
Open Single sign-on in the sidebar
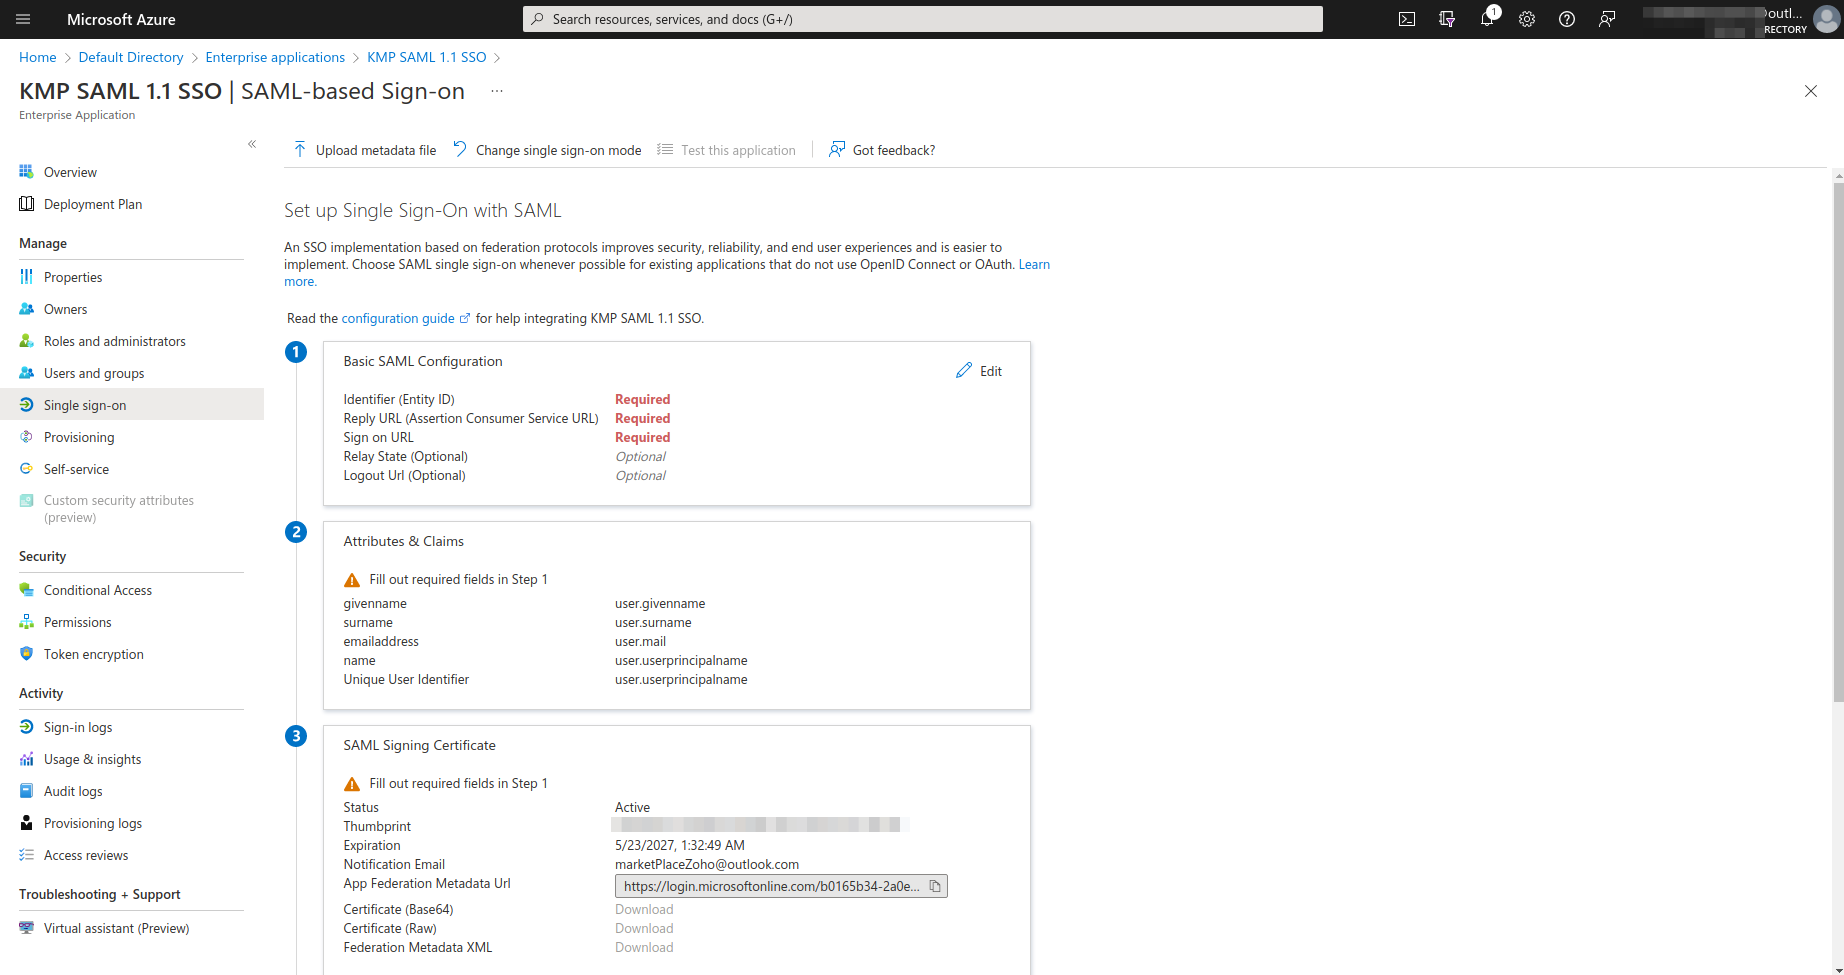(132, 405)
